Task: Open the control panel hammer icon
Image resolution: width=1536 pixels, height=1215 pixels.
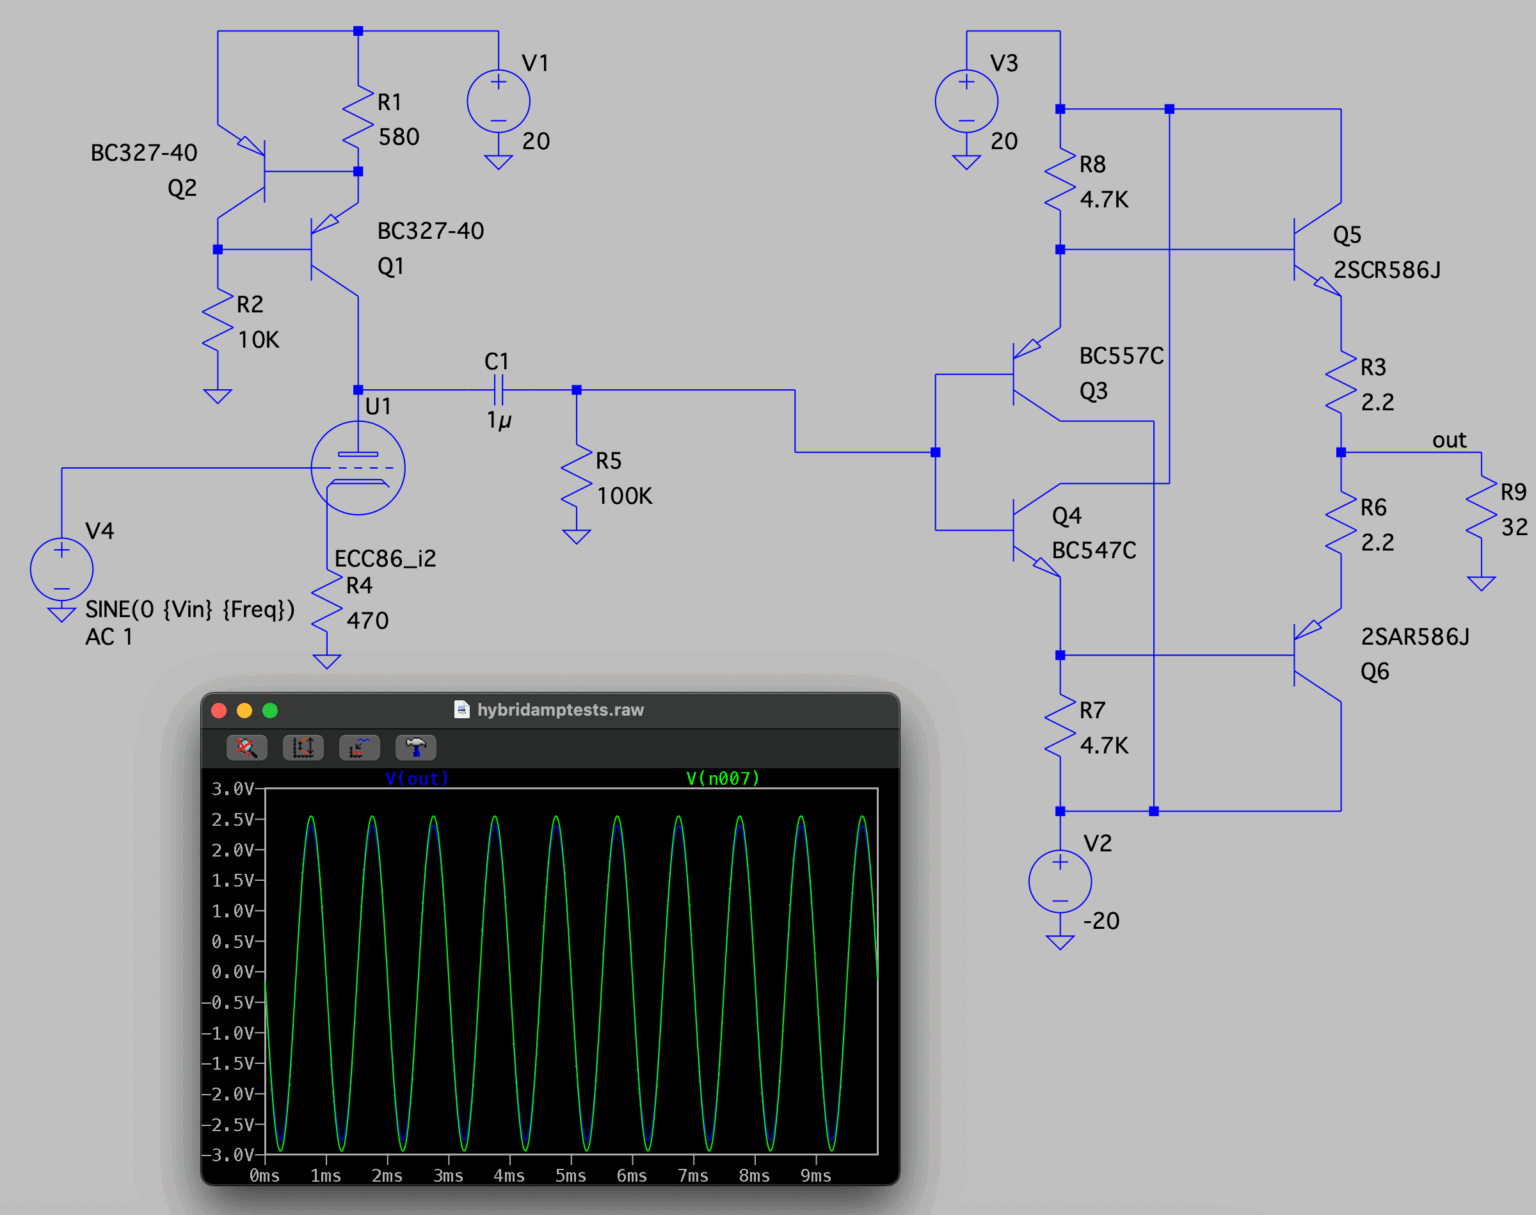Action: pyautogui.click(x=416, y=747)
